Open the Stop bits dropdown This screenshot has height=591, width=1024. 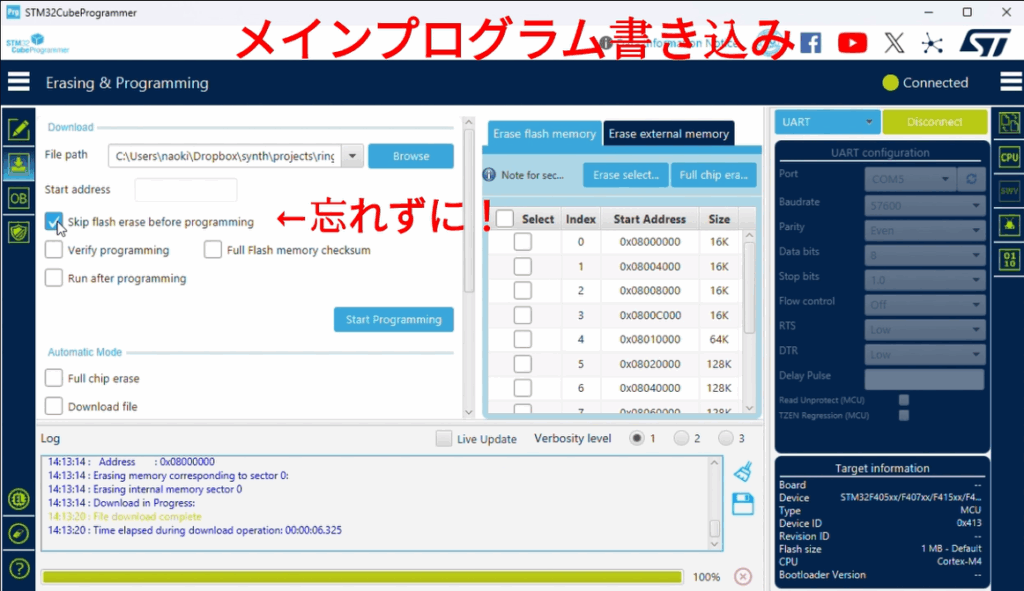click(x=924, y=280)
